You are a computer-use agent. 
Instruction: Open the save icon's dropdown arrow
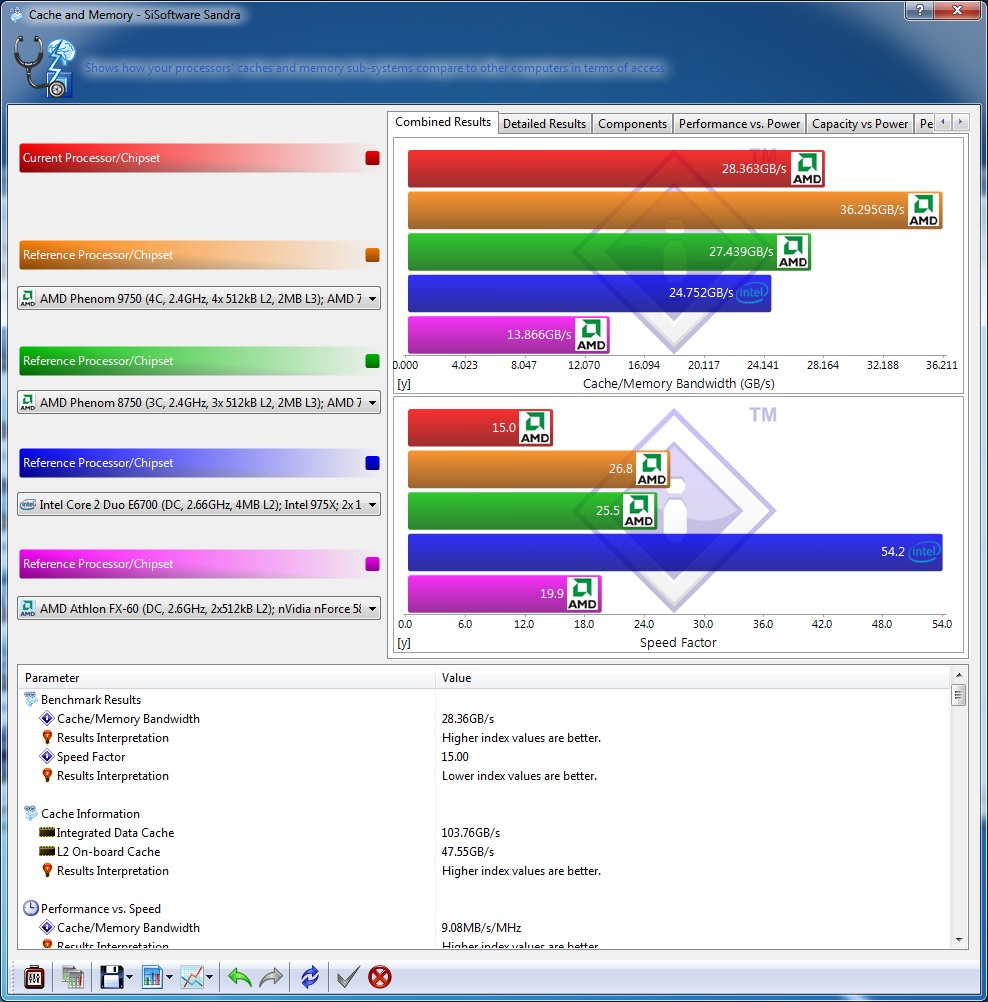click(x=129, y=977)
